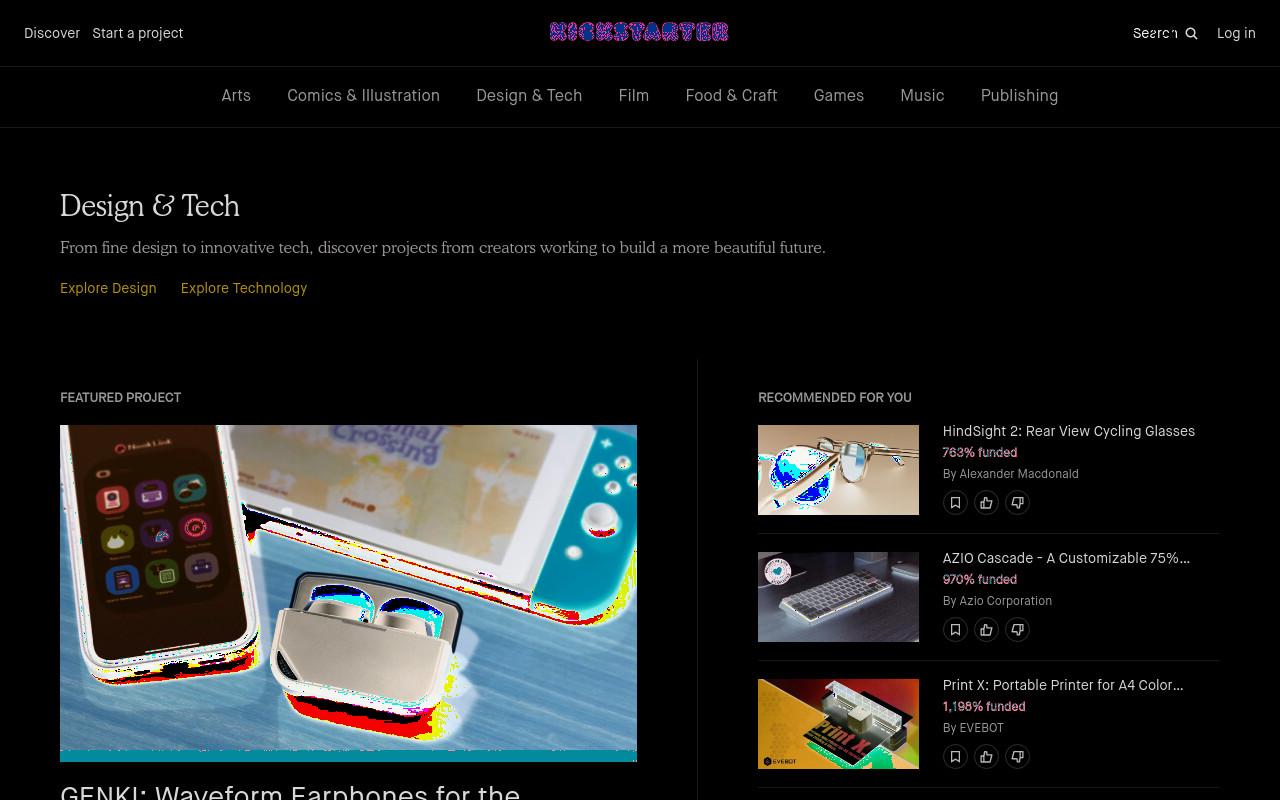Bookmark the HindSight 2 project
Image resolution: width=1280 pixels, height=800 pixels.
tap(955, 503)
